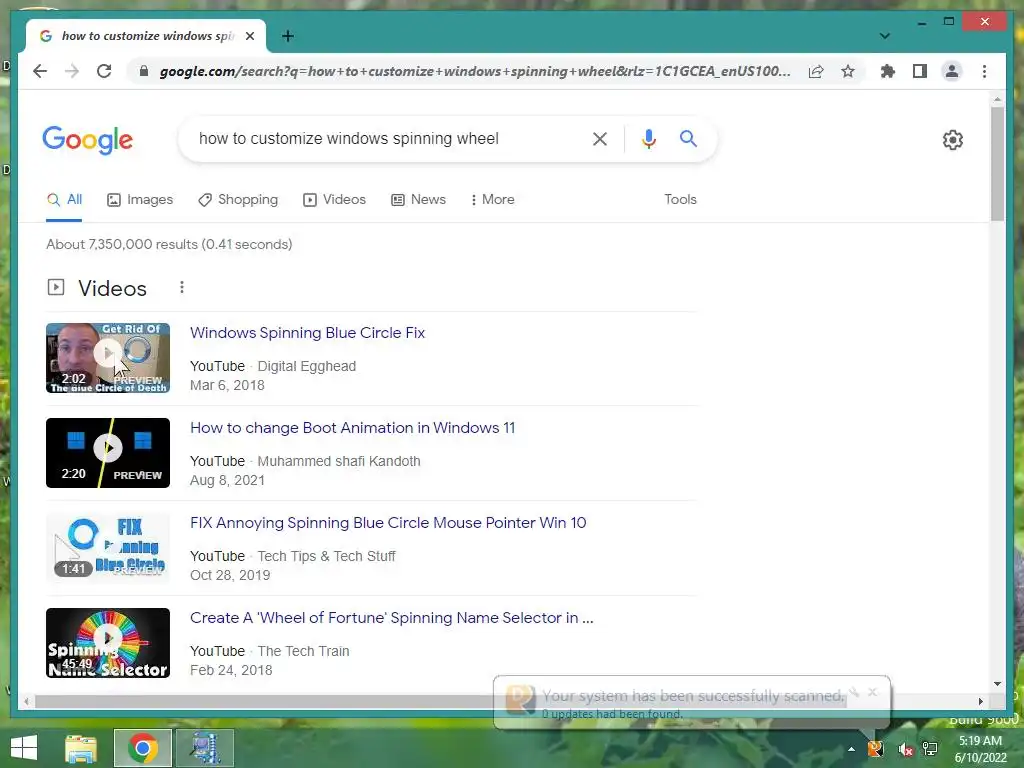Screen dimensions: 1024x768
Task: Clear the search box text
Action: click(x=600, y=138)
